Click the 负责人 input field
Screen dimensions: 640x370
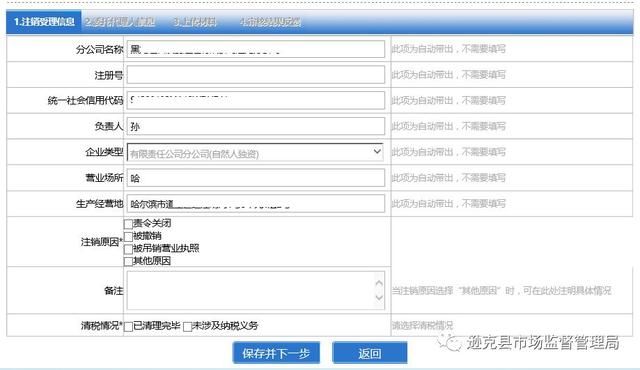point(256,126)
